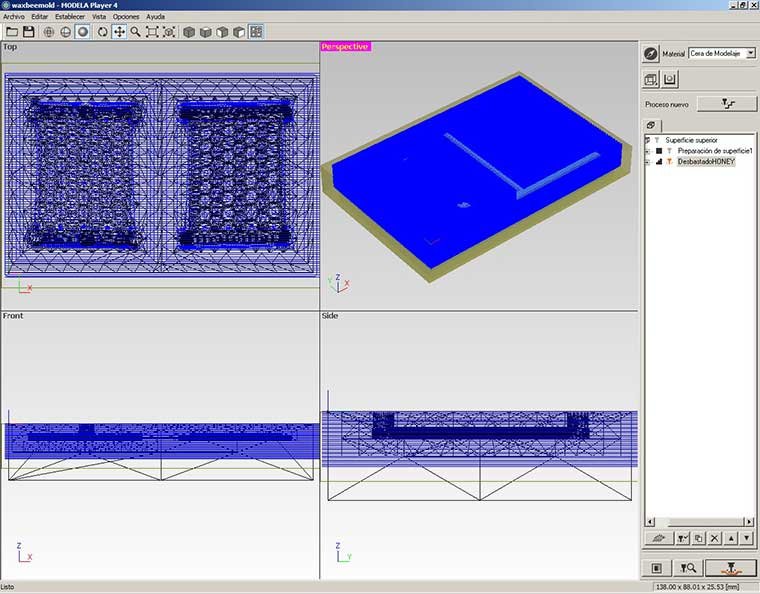Activate the Rotate view tool
This screenshot has width=760, height=594.
pos(102,32)
